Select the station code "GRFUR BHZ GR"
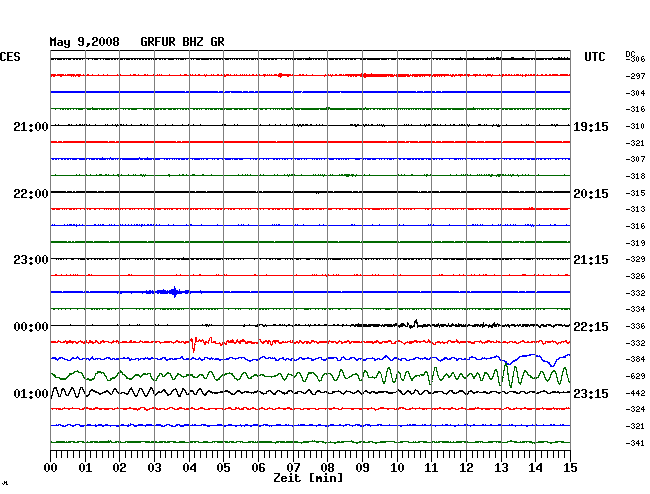650x494 pixels. (x=182, y=42)
